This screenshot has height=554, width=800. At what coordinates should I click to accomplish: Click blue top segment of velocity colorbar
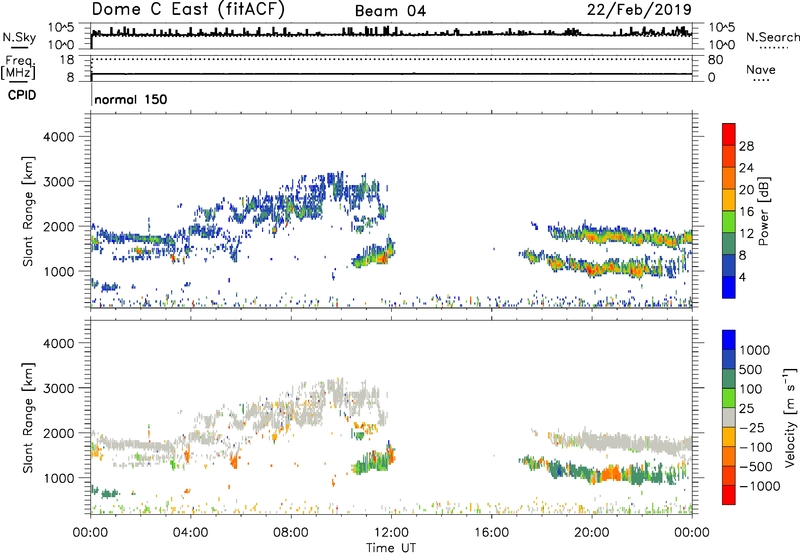pos(729,340)
